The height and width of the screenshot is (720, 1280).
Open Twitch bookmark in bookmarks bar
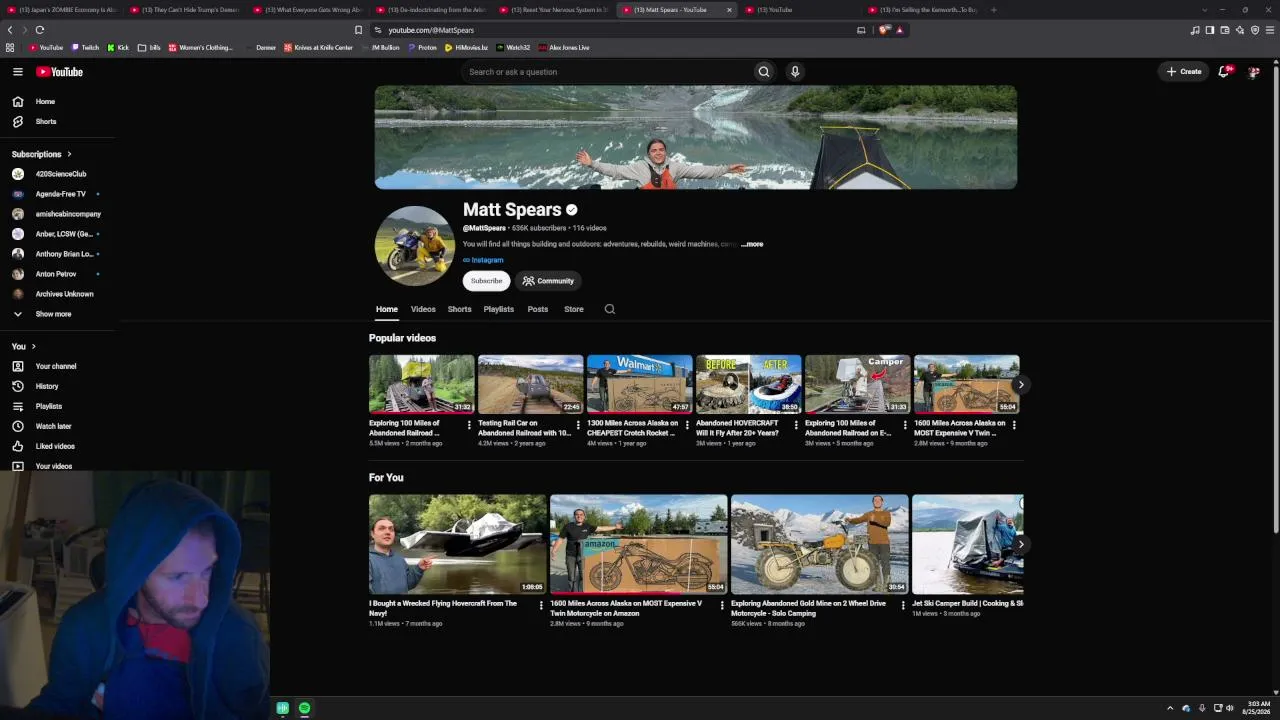click(85, 47)
